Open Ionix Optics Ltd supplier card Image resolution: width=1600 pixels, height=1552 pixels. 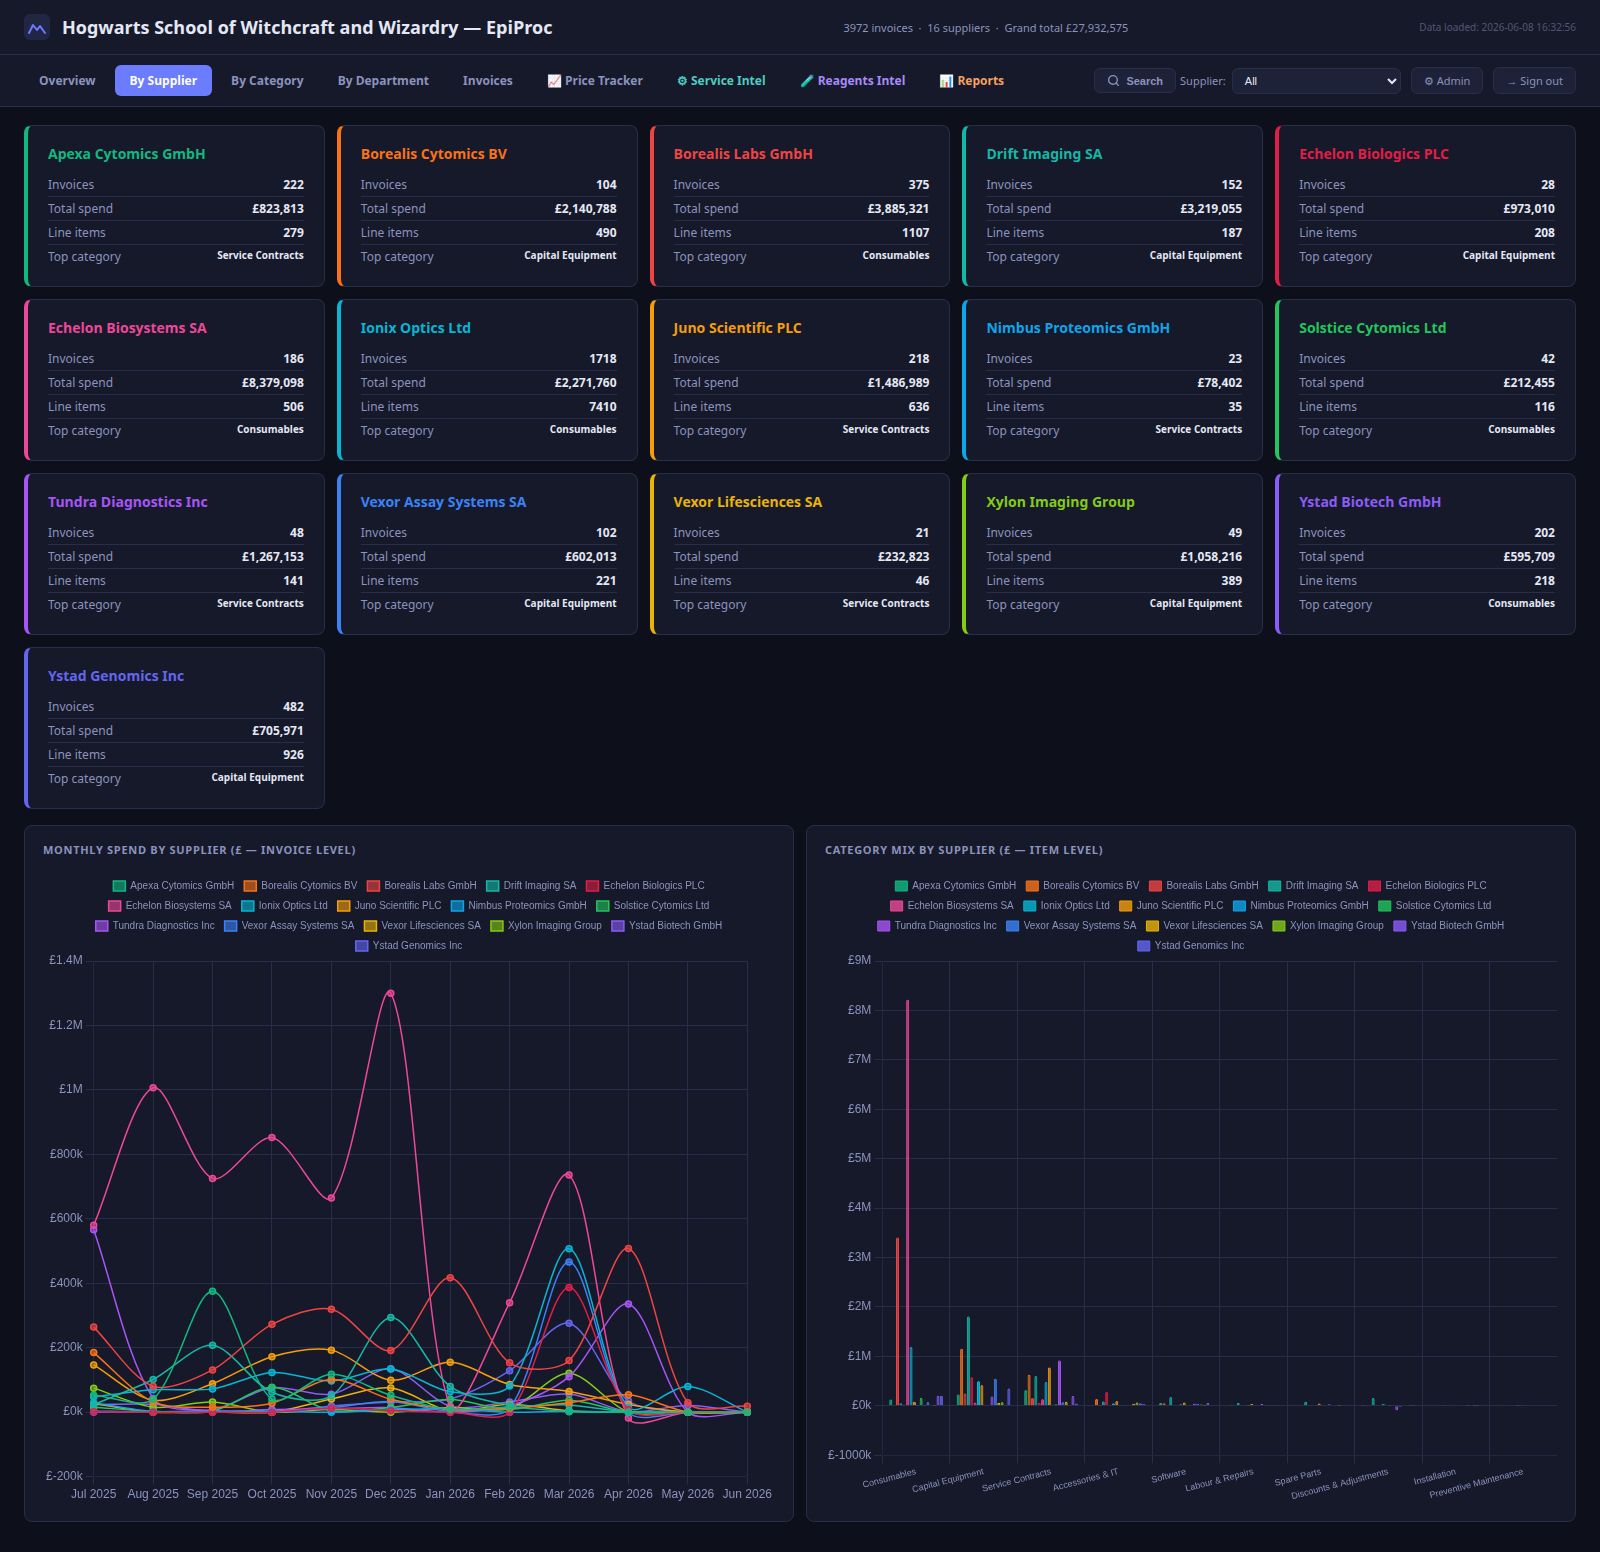point(488,380)
